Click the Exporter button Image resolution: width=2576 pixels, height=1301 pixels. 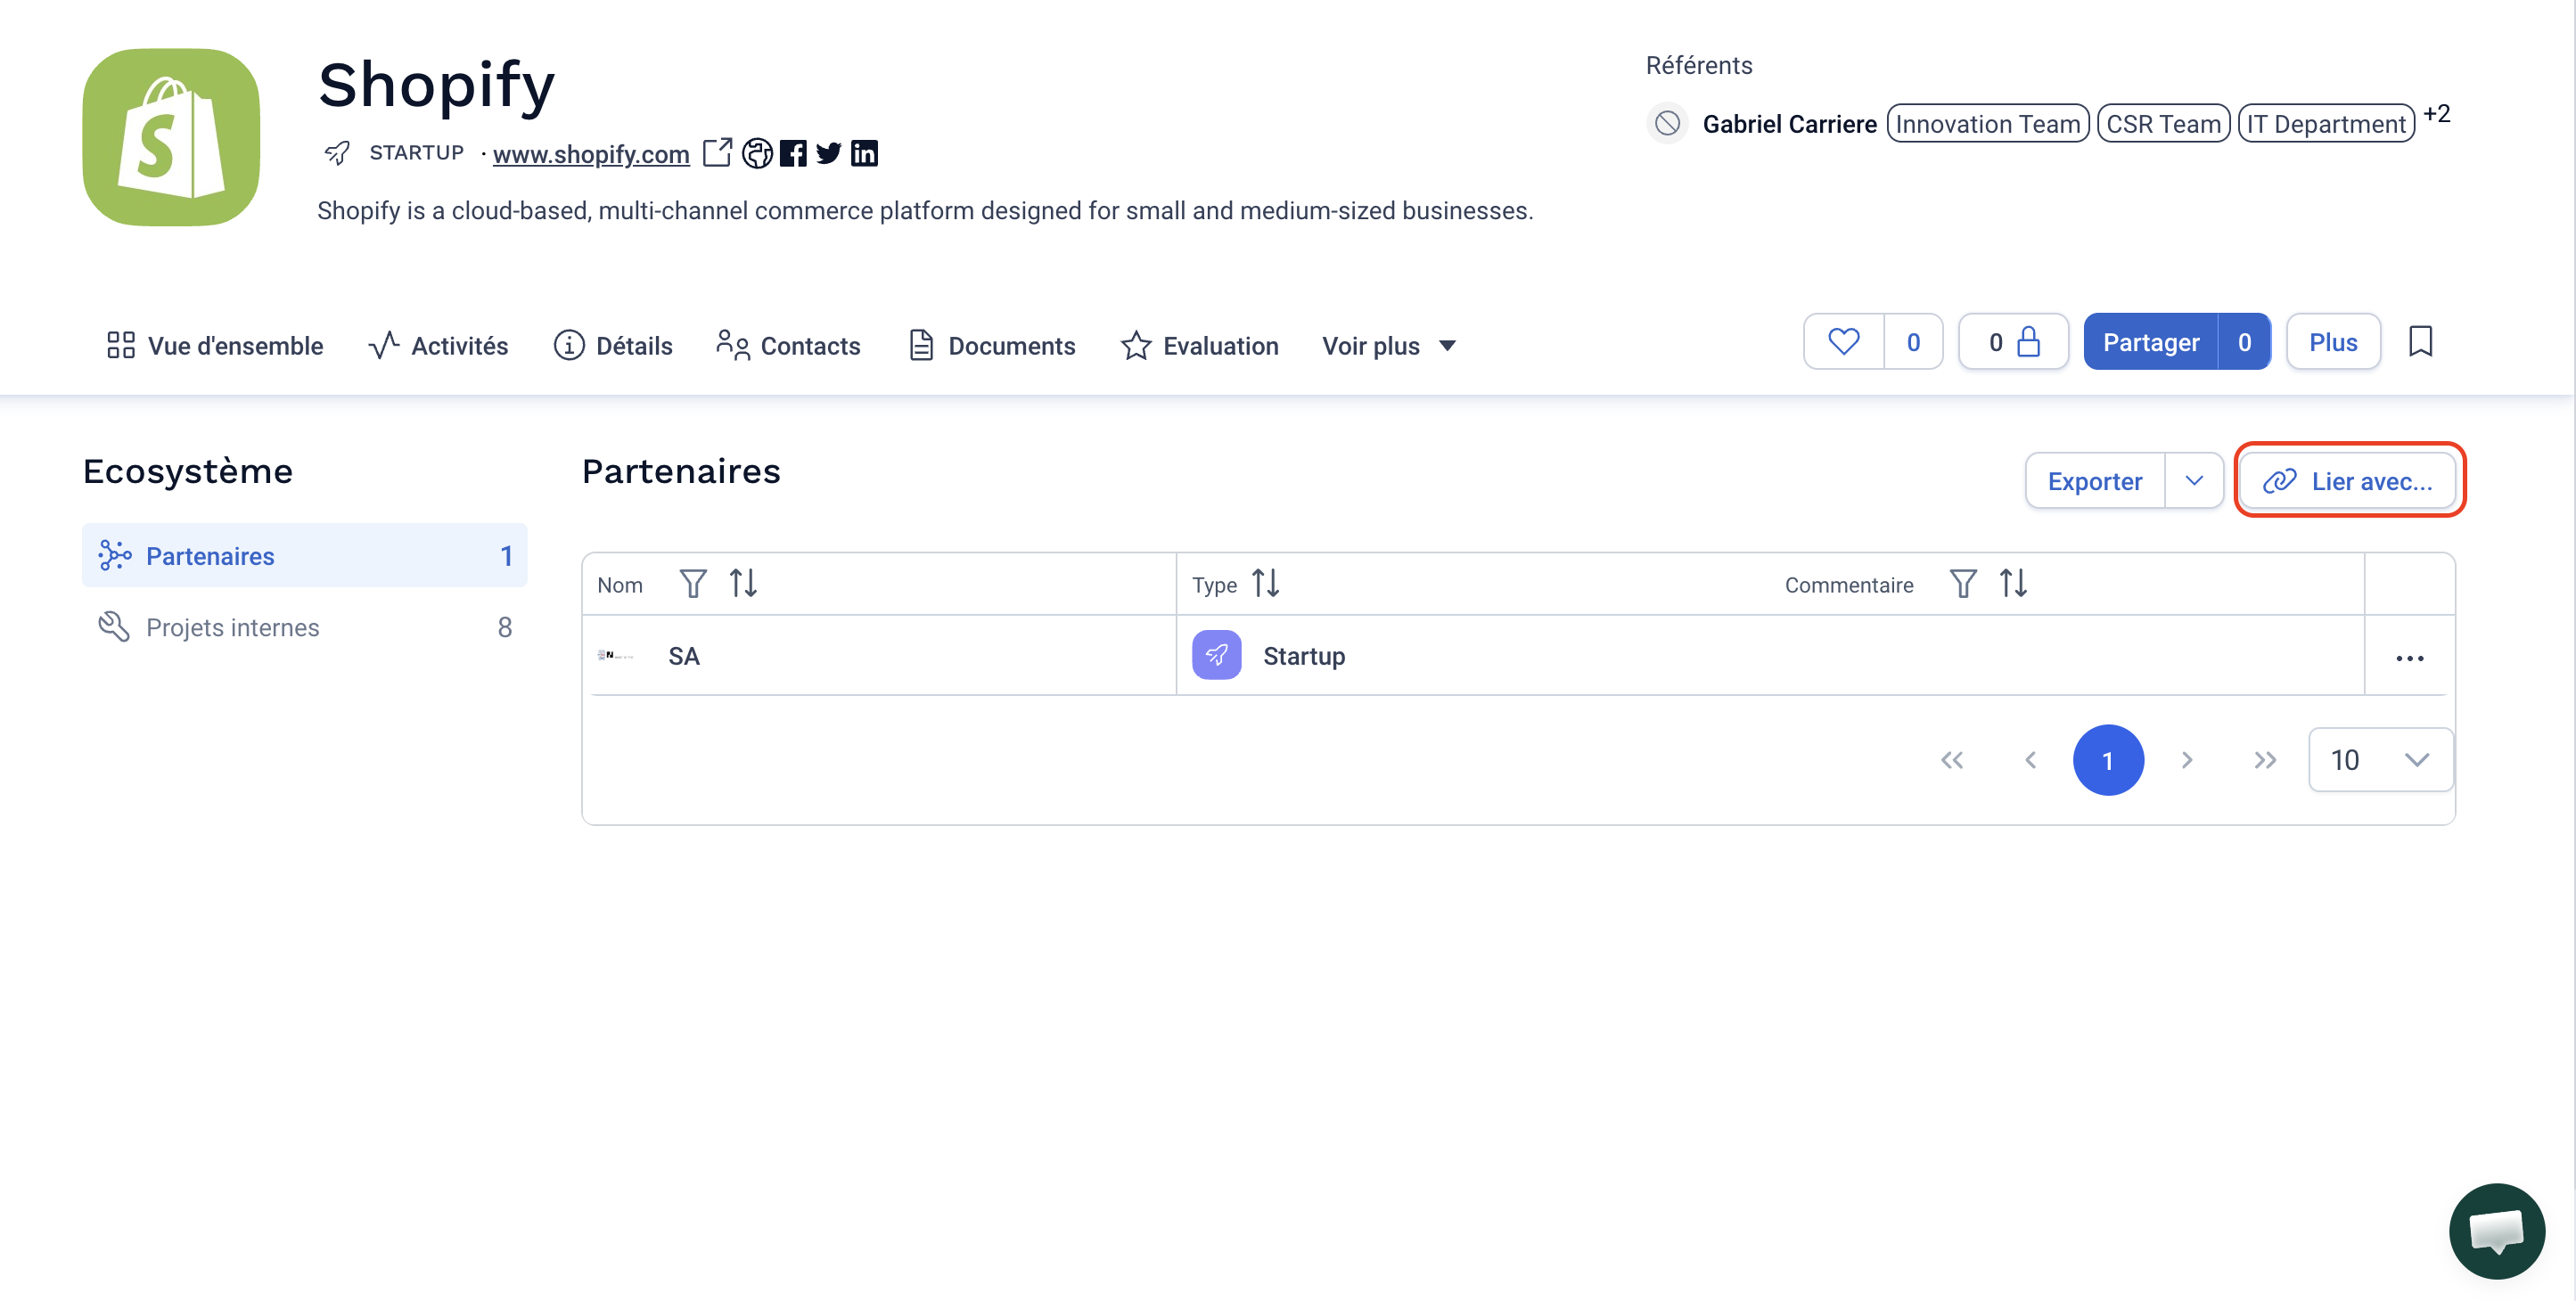pyautogui.click(x=2094, y=480)
